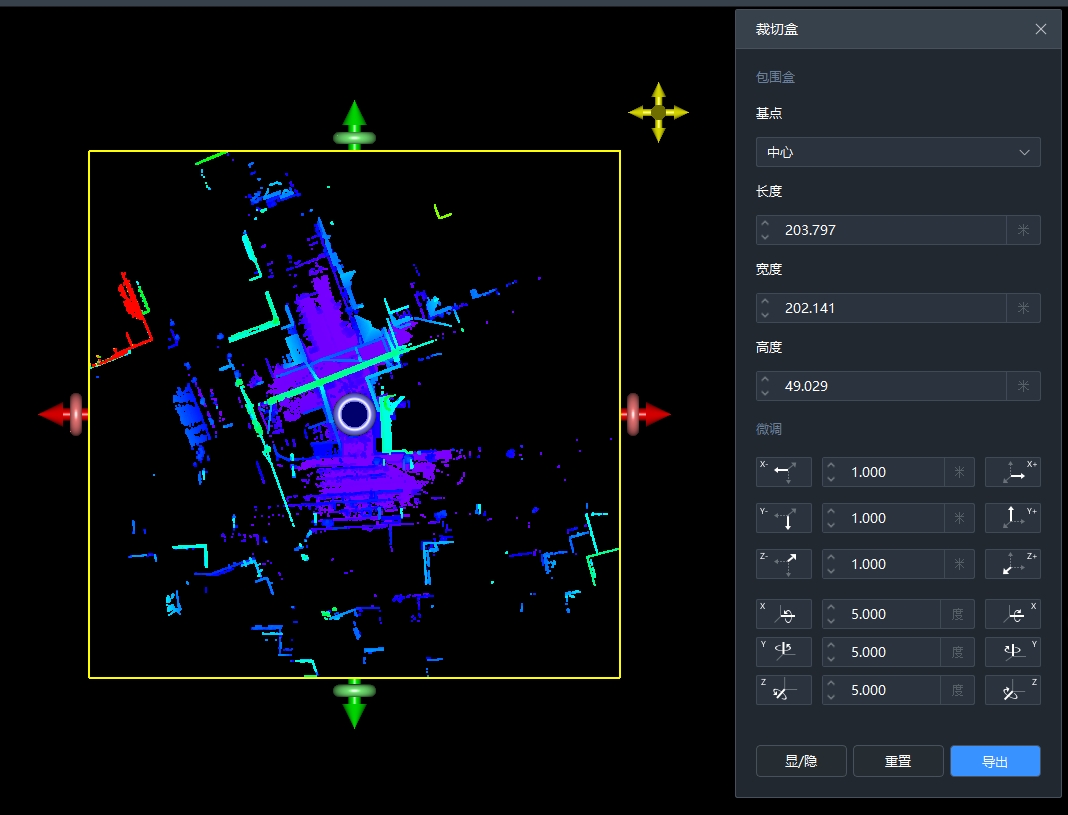
Task: Toggle box visibility with 显/隐 button
Action: click(x=801, y=761)
